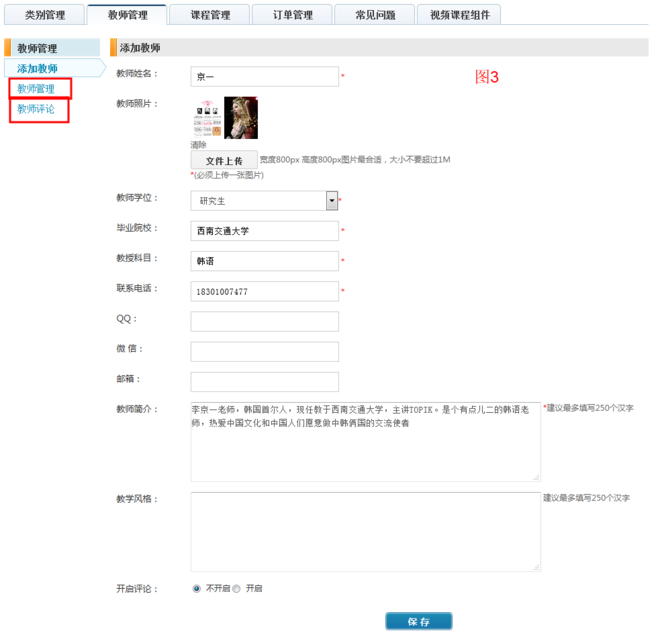Select 添加教师 in the sidebar menu
The image size is (660, 633).
pos(37,68)
